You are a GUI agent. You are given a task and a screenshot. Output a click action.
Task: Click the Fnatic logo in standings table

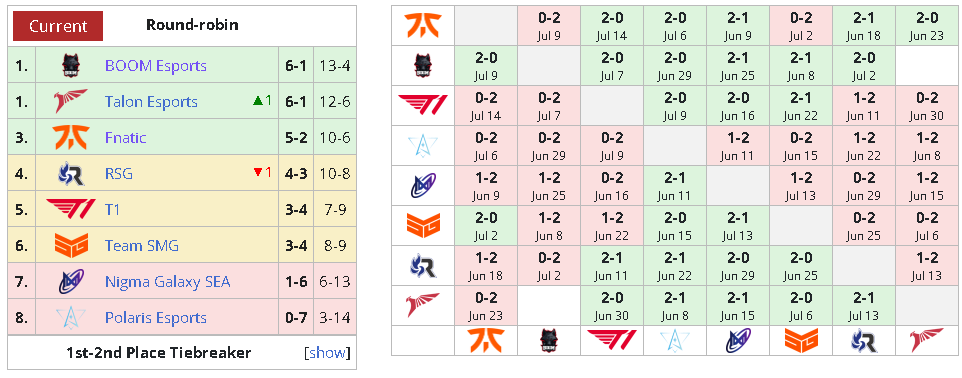(x=71, y=137)
